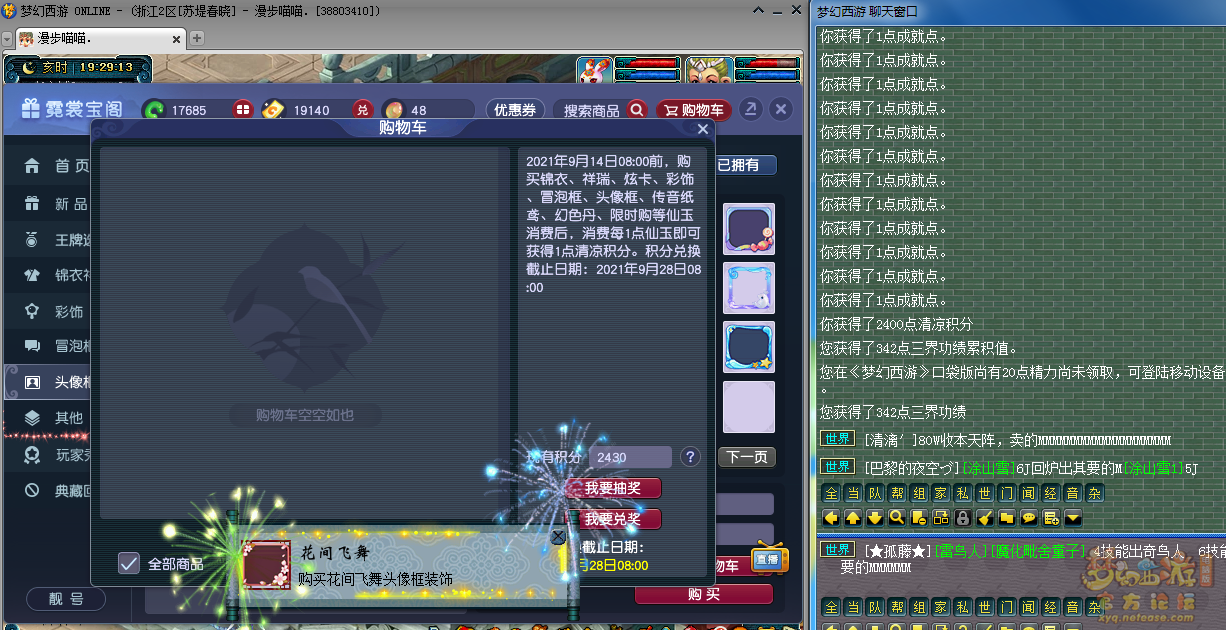Open the points help question mark
Image resolution: width=1226 pixels, height=630 pixels.
click(690, 457)
